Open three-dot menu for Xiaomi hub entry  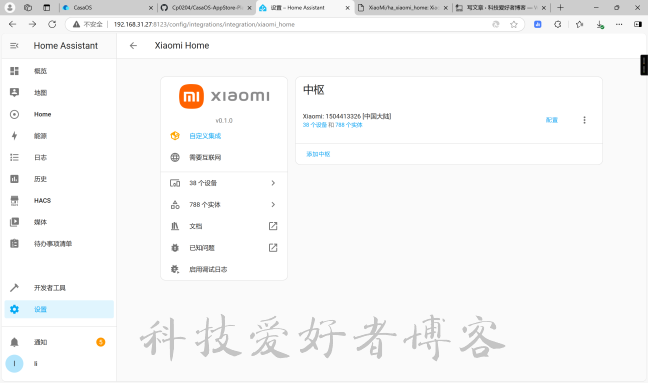click(584, 120)
